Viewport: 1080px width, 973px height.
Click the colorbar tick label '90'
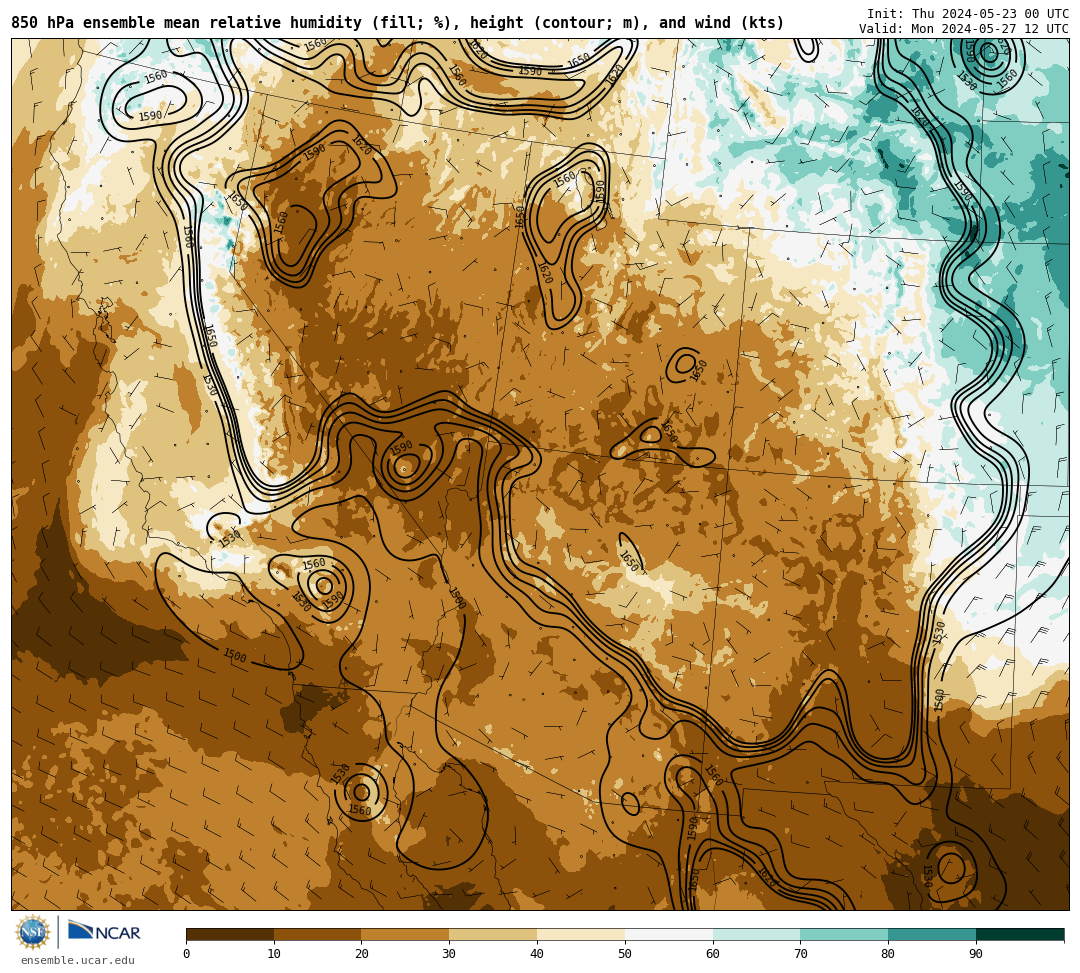(976, 954)
